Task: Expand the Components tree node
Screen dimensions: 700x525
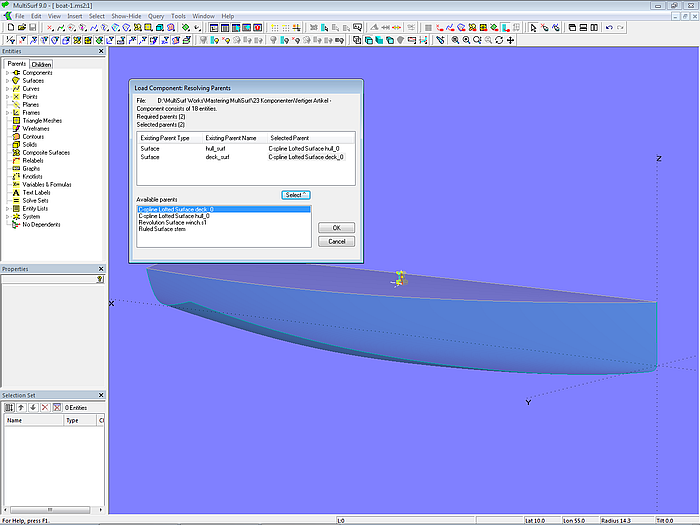Action: pyautogui.click(x=7, y=73)
